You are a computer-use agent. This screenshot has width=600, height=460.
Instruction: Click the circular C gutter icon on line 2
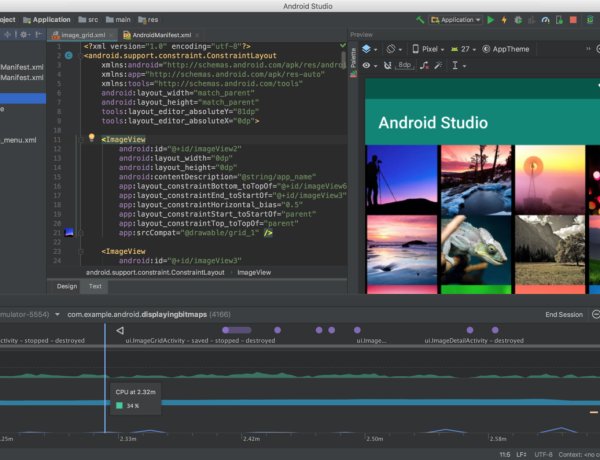pos(68,55)
